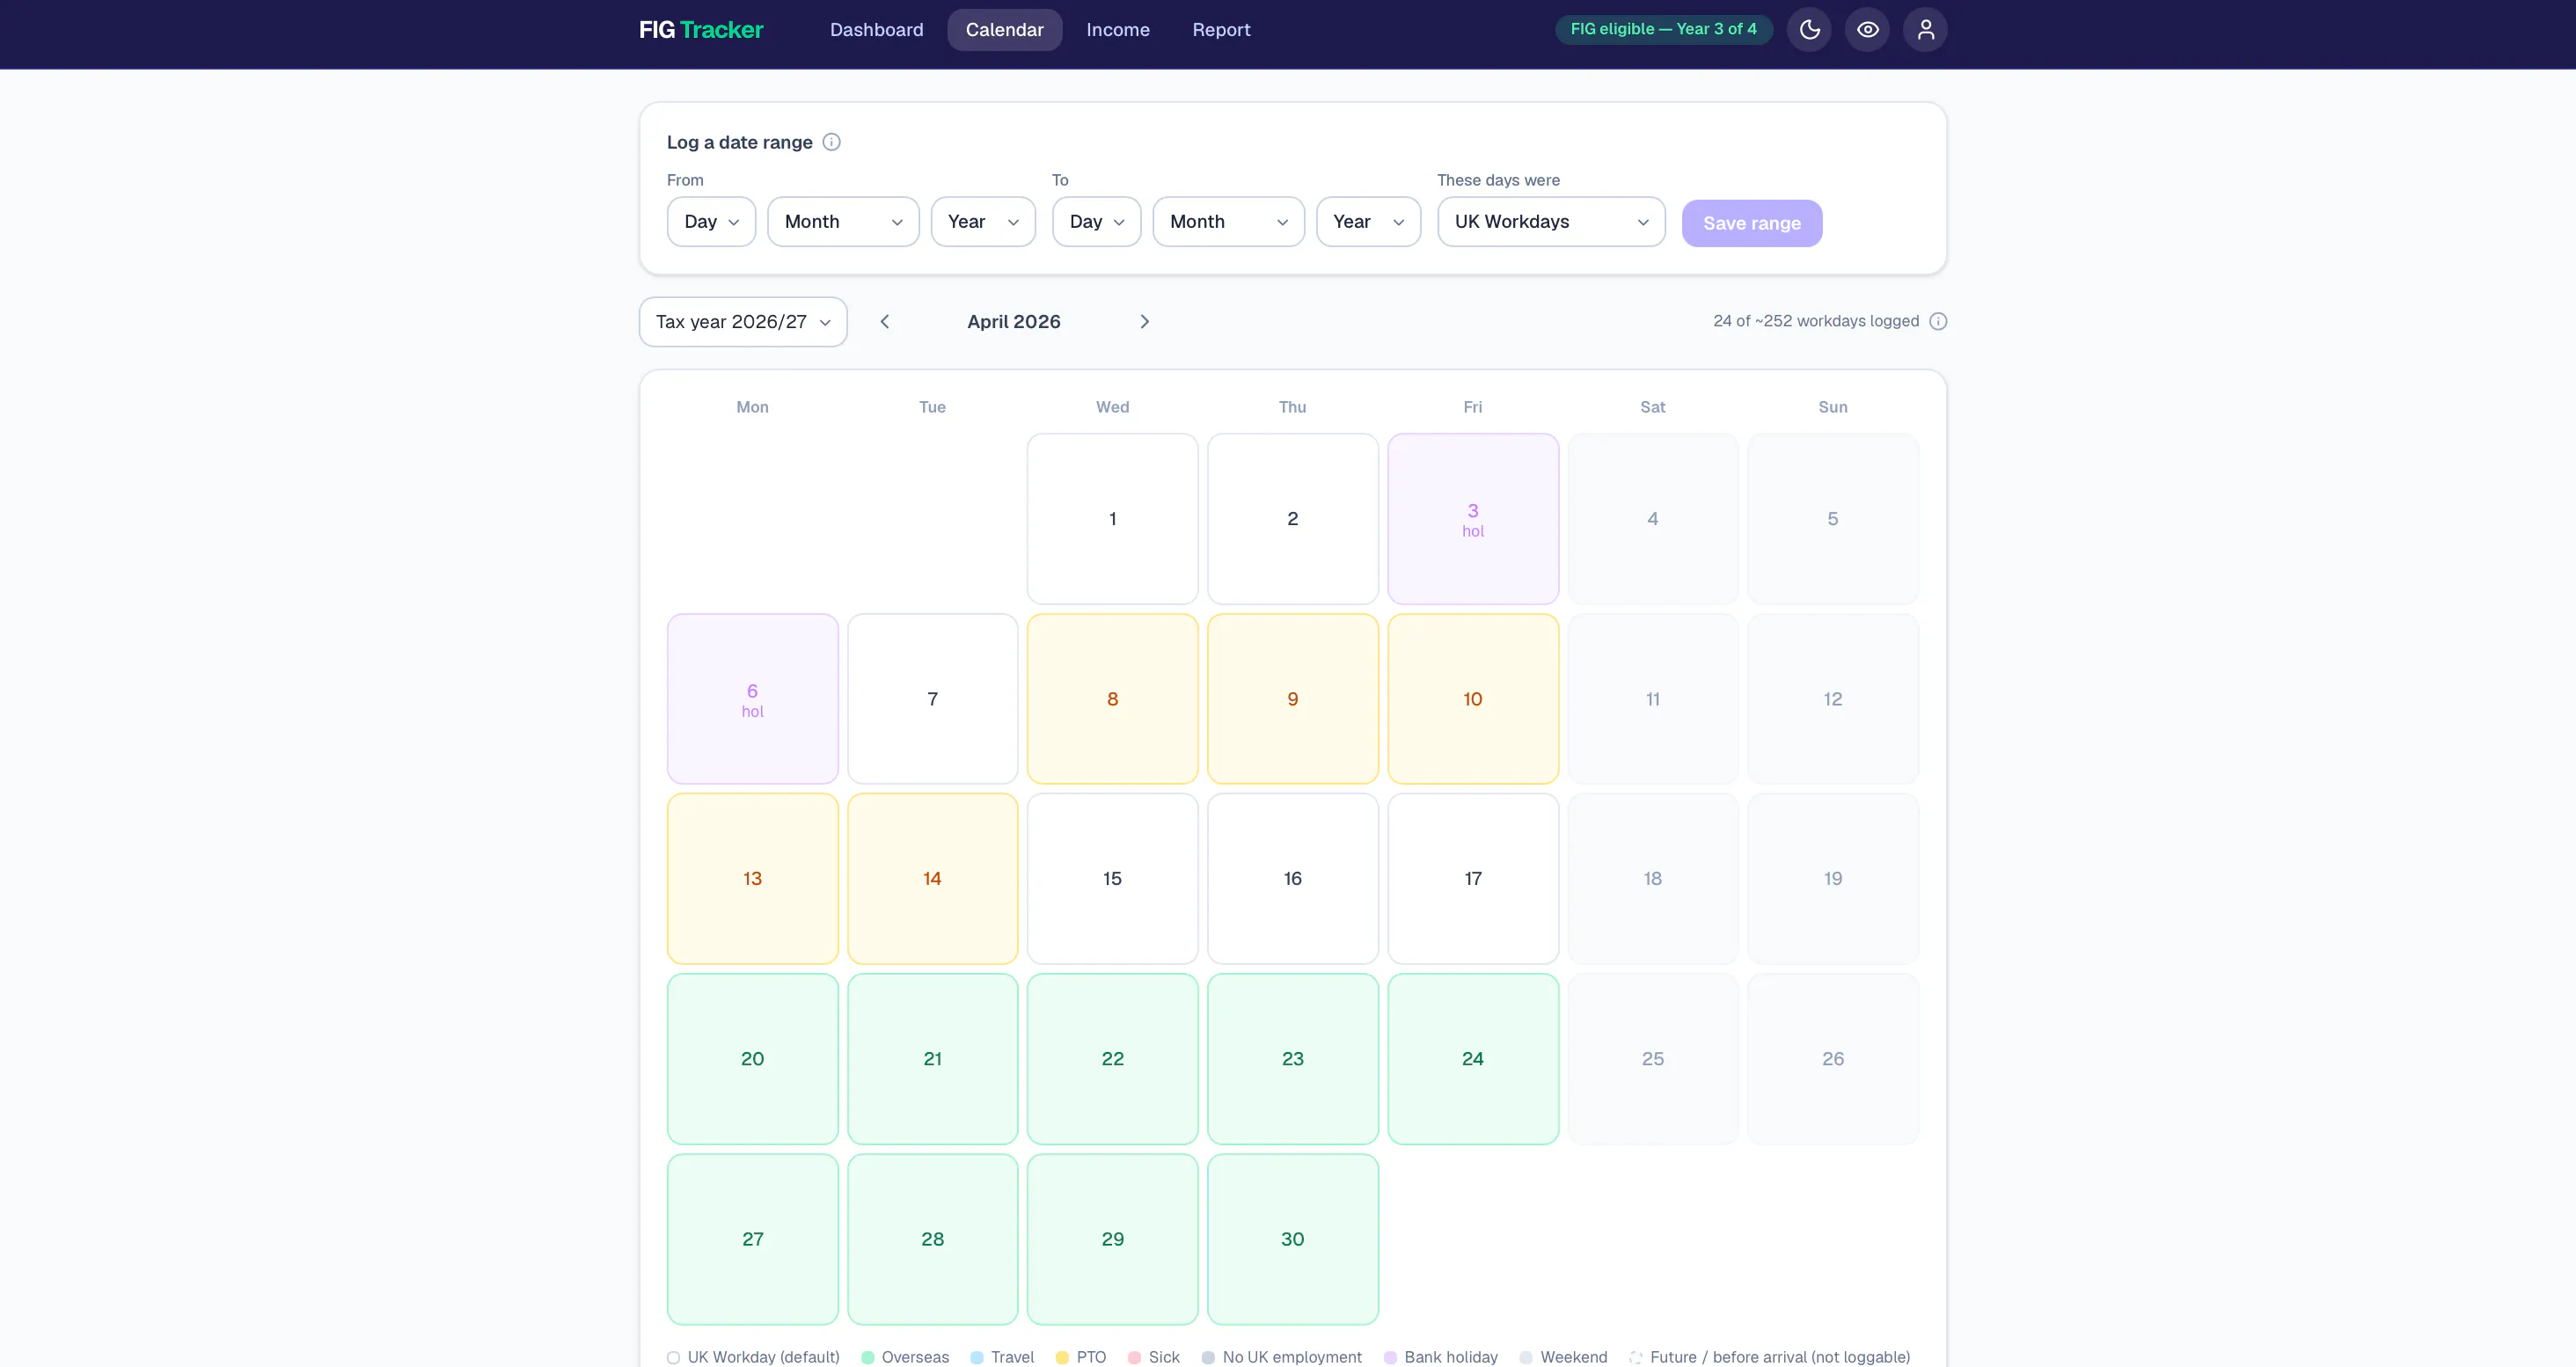The height and width of the screenshot is (1367, 2576).
Task: Open the Income tab
Action: point(1117,30)
